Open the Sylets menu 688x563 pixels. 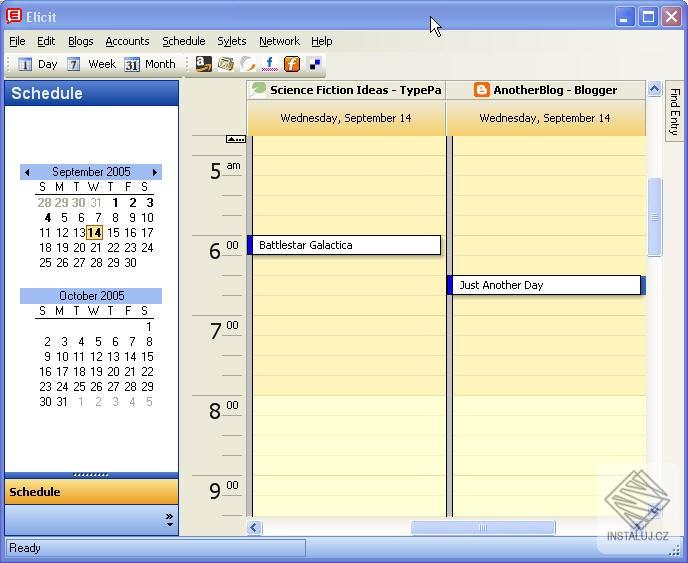(232, 41)
